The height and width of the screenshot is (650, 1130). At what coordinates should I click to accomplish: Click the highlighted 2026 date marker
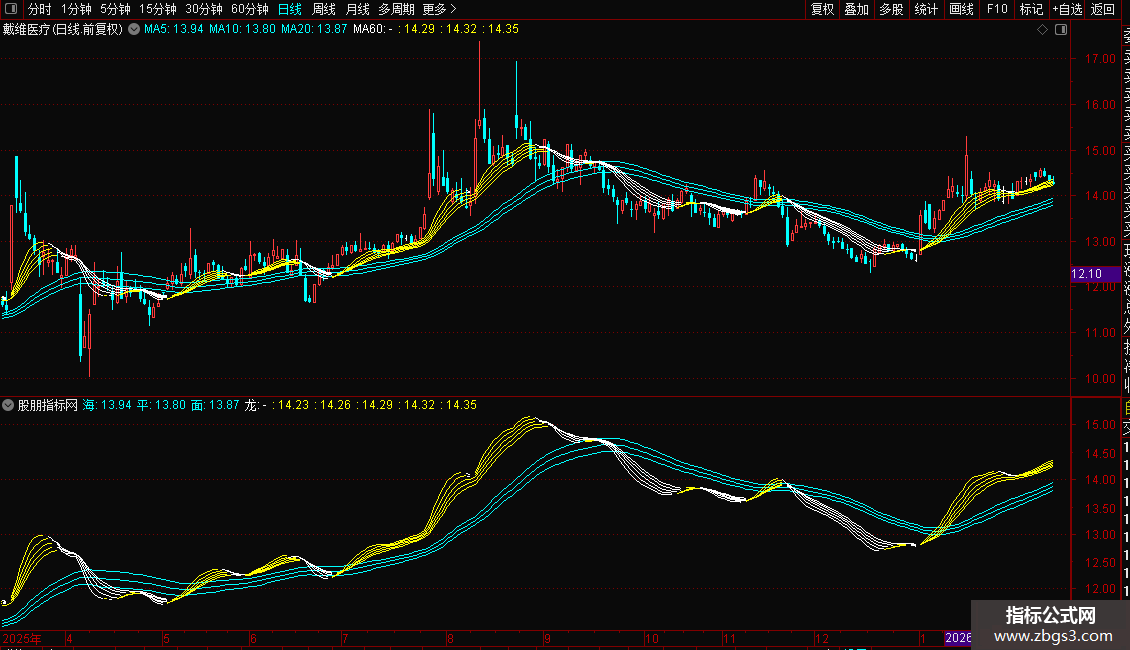958,638
